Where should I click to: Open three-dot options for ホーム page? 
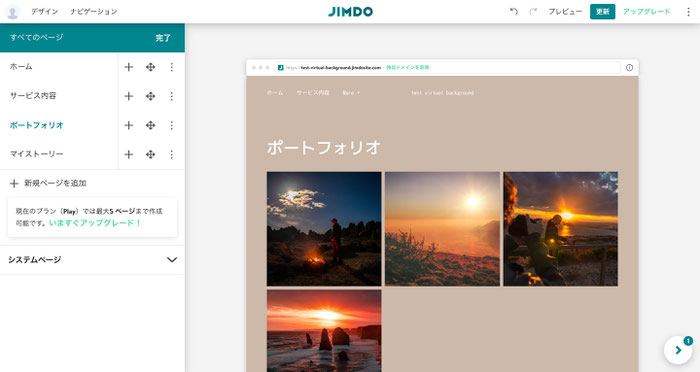pyautogui.click(x=171, y=67)
